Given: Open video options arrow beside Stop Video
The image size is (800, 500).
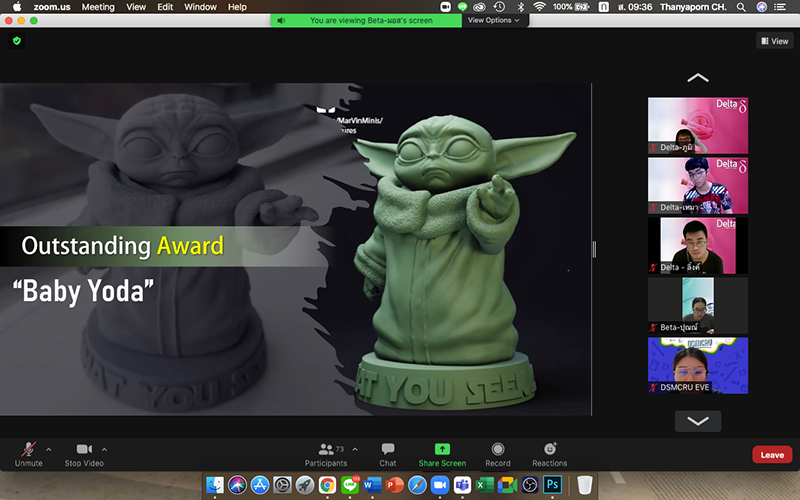Looking at the screenshot, I should 104,449.
